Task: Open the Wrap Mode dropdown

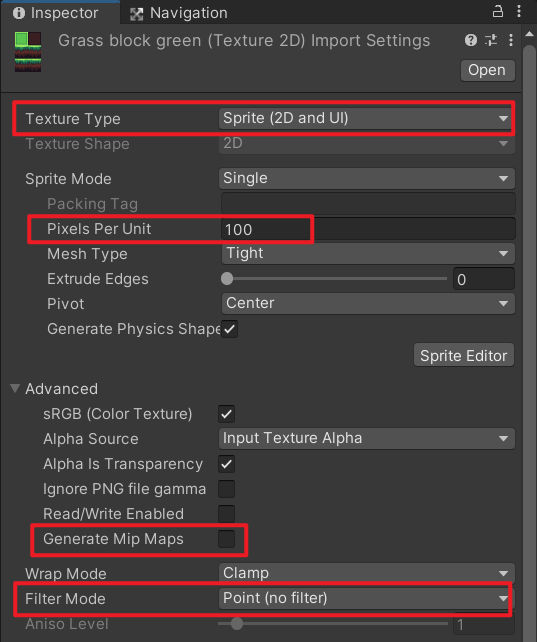Action: coord(367,573)
